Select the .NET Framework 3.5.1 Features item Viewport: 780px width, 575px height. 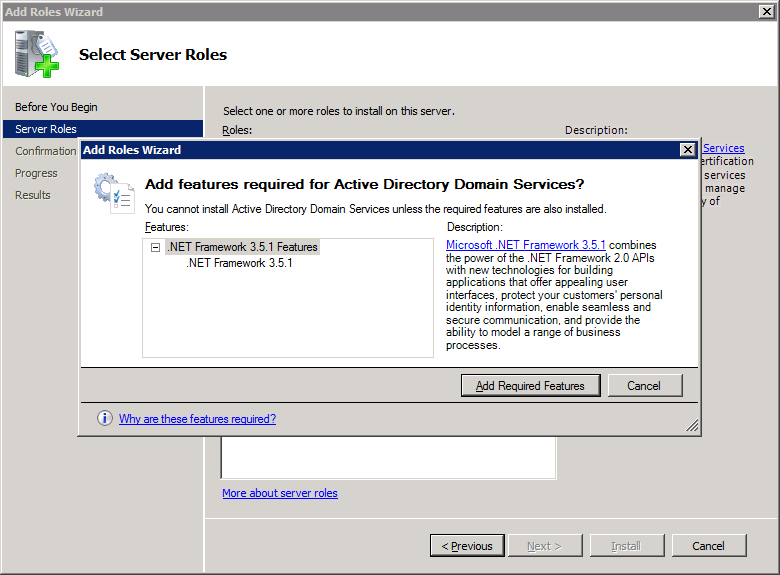pyautogui.click(x=242, y=247)
